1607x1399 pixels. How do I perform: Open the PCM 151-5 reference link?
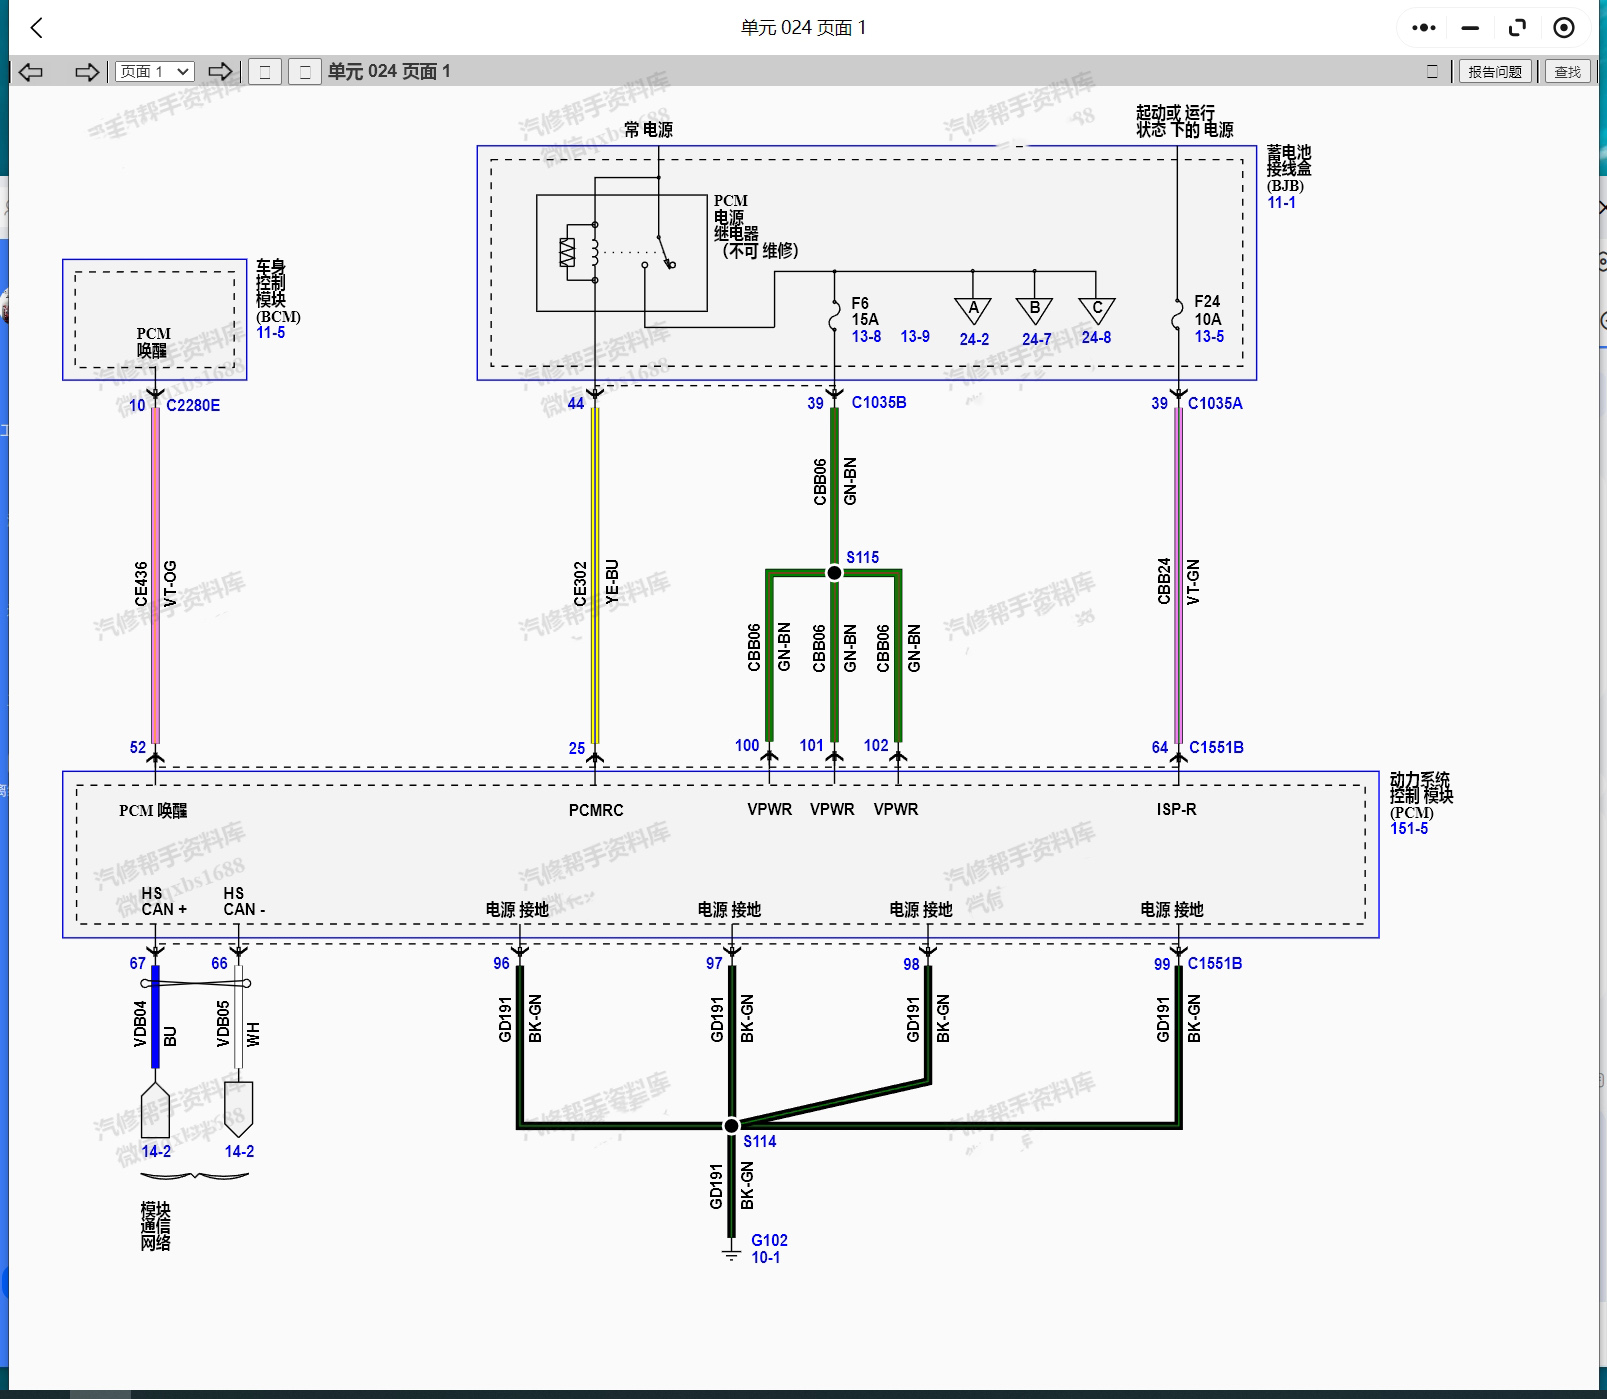pos(1409,829)
